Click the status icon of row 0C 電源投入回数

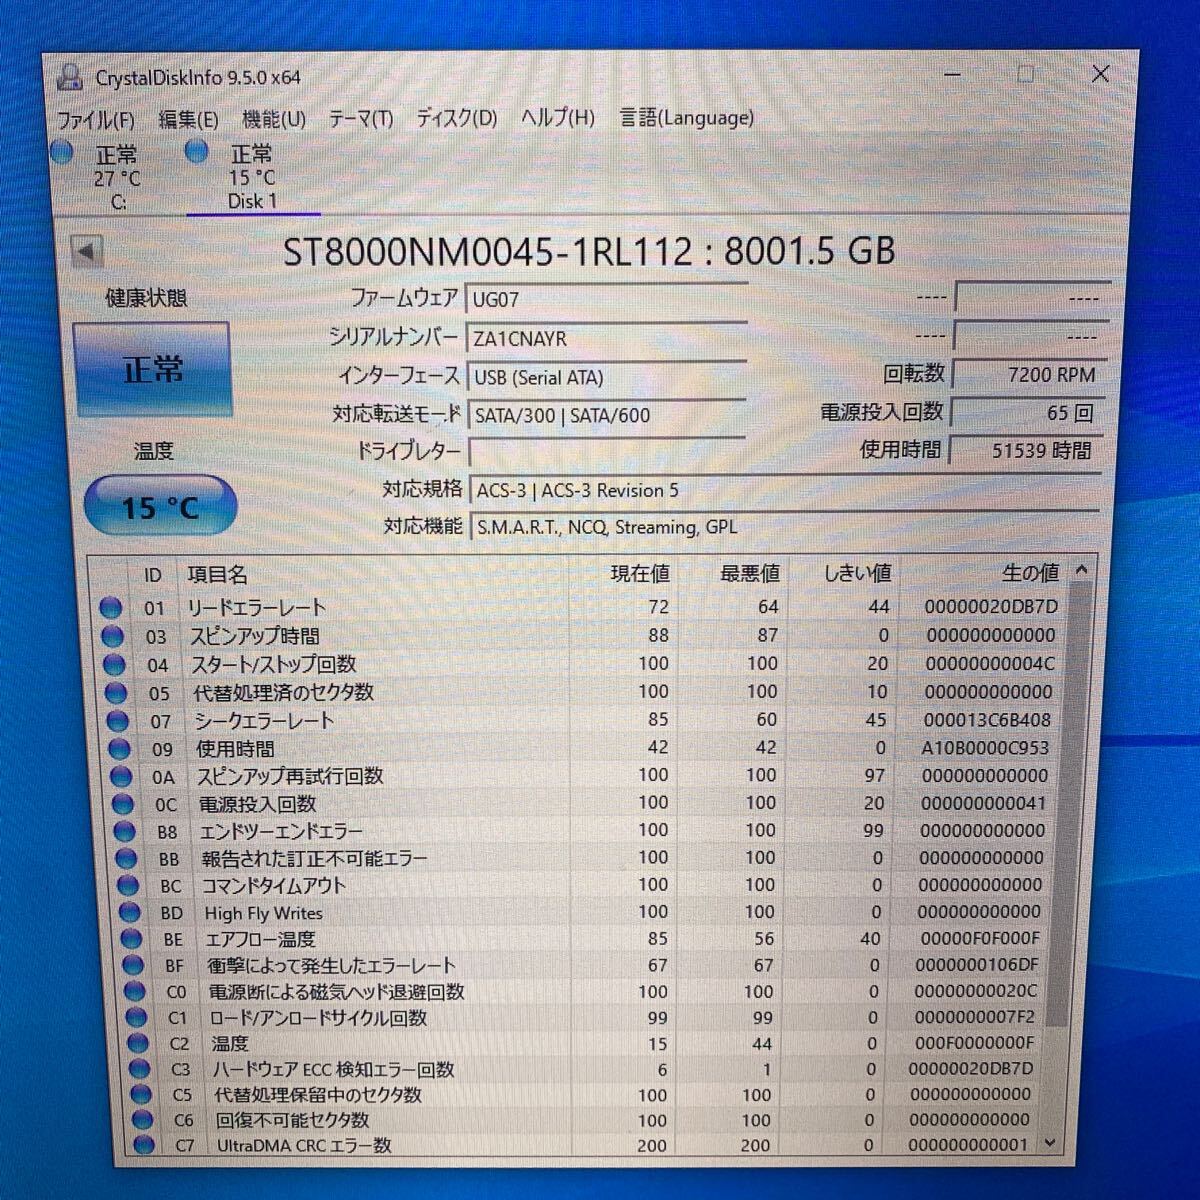coord(122,804)
